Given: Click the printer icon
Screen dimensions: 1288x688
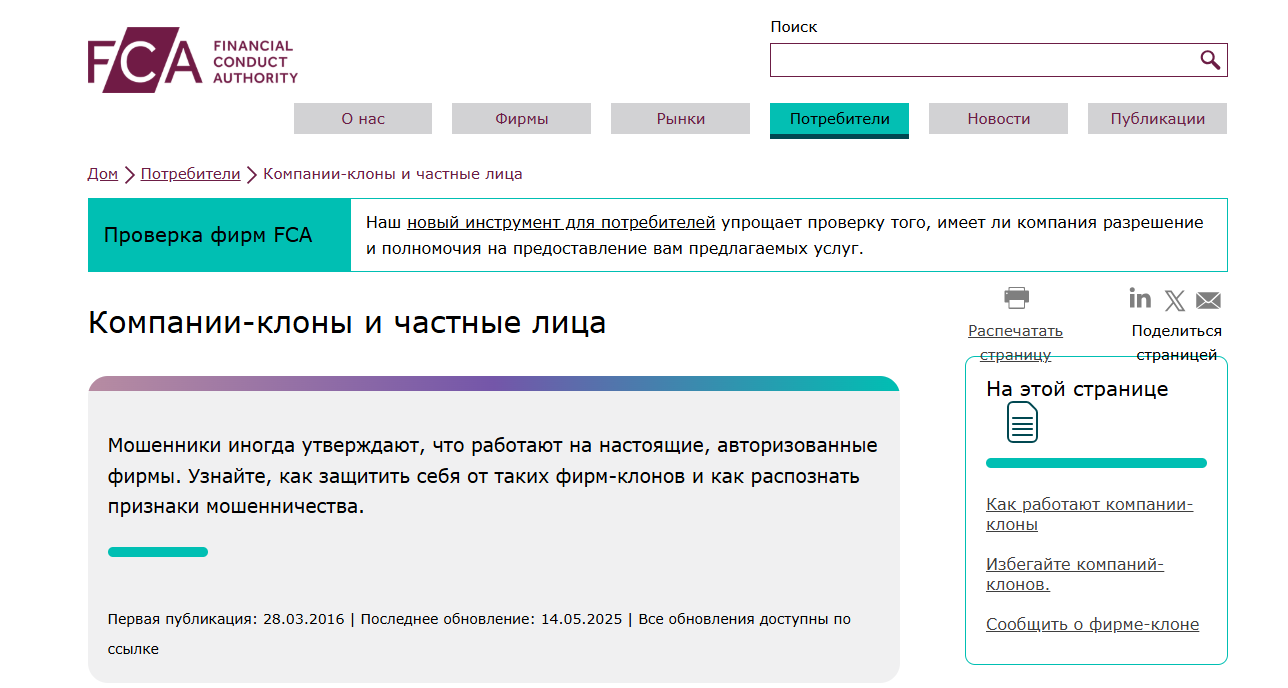Looking at the screenshot, I should [1016, 297].
